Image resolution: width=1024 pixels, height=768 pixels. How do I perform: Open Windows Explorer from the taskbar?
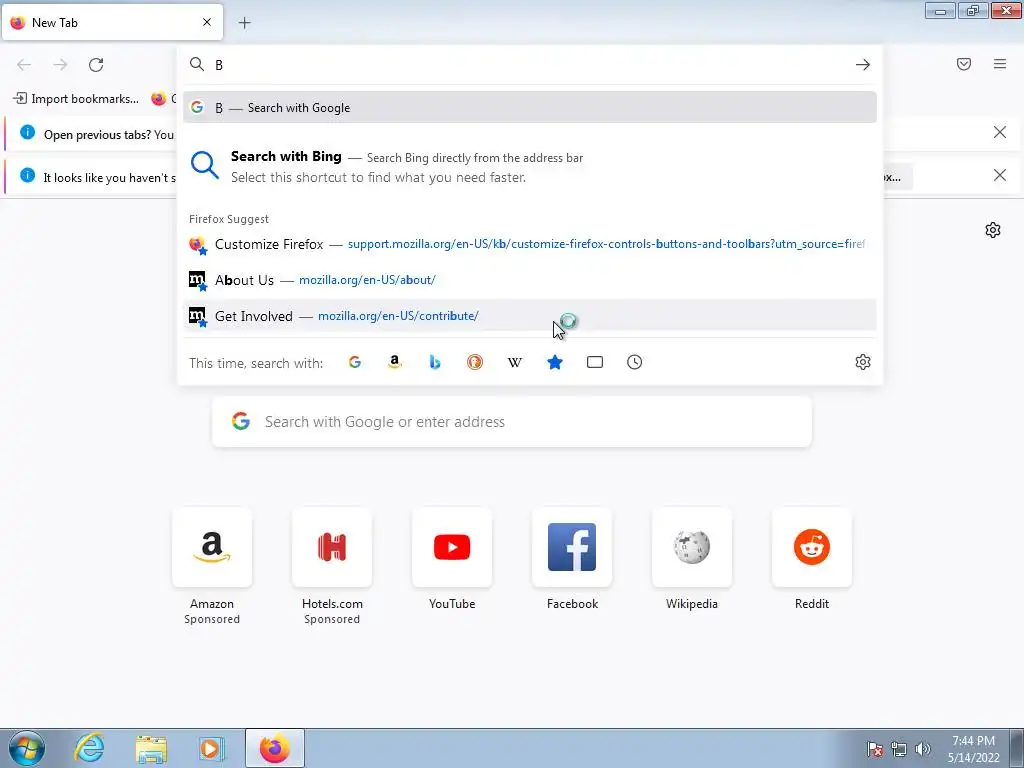click(150, 748)
